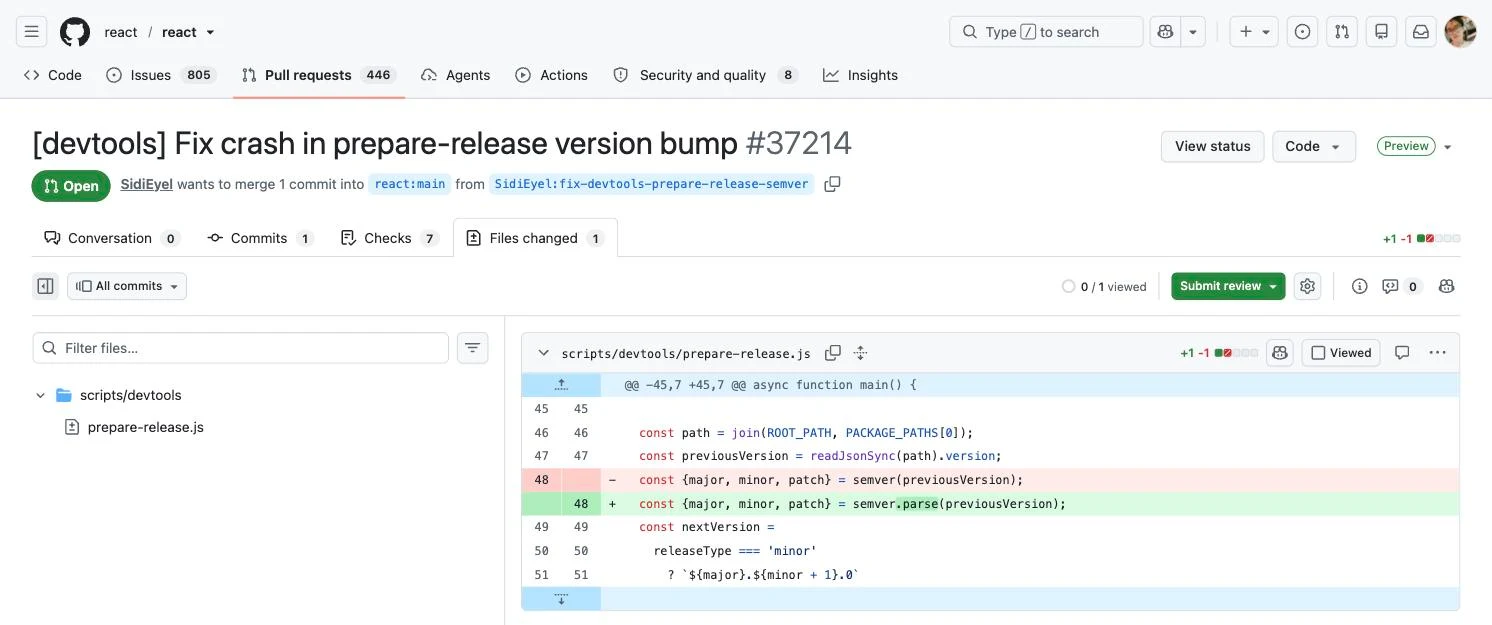
Task: Copy the head branch name
Action: point(832,184)
